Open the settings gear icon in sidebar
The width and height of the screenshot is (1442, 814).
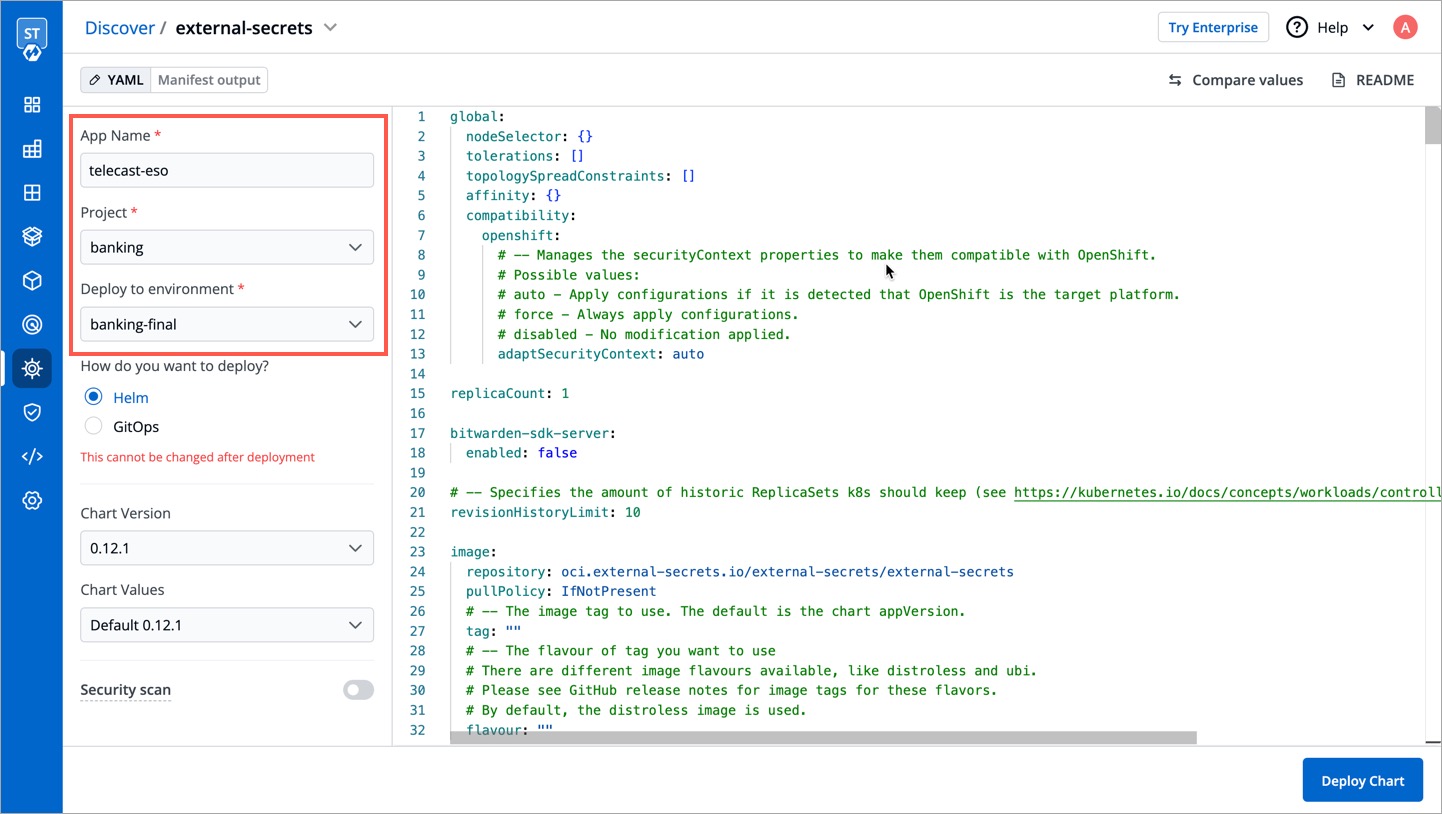[x=32, y=500]
